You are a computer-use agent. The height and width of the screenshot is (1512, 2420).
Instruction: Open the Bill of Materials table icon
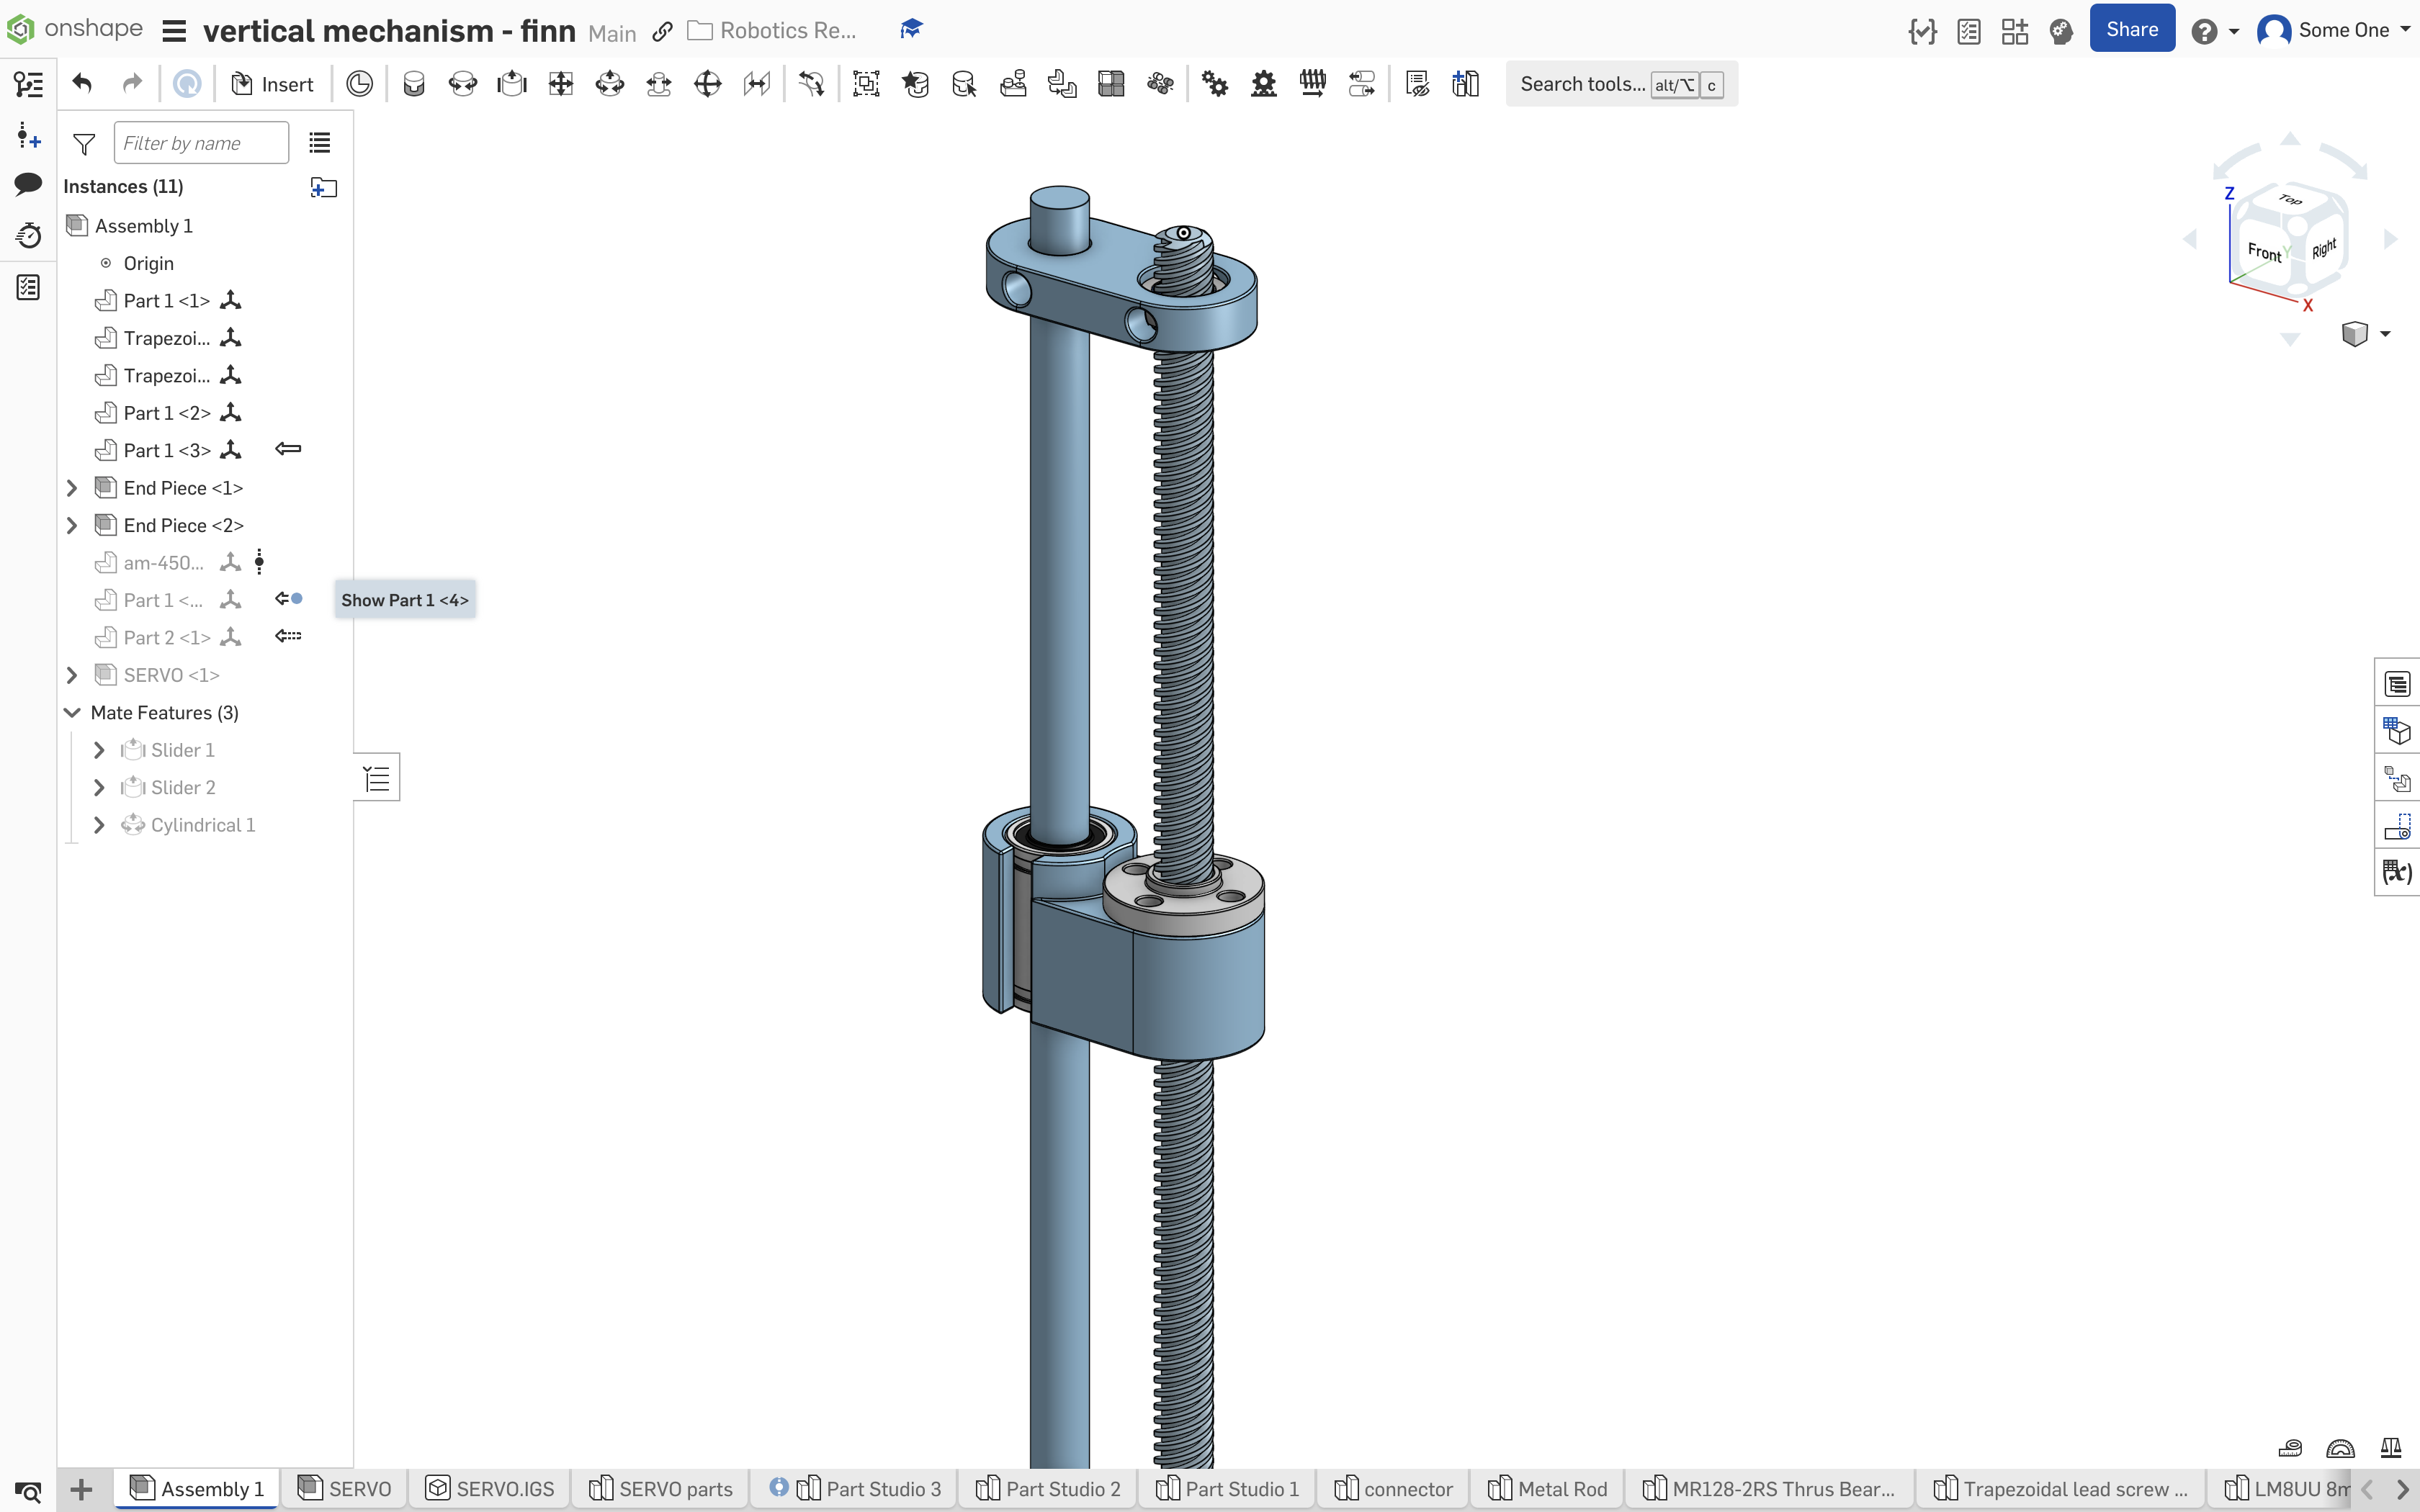2398,684
